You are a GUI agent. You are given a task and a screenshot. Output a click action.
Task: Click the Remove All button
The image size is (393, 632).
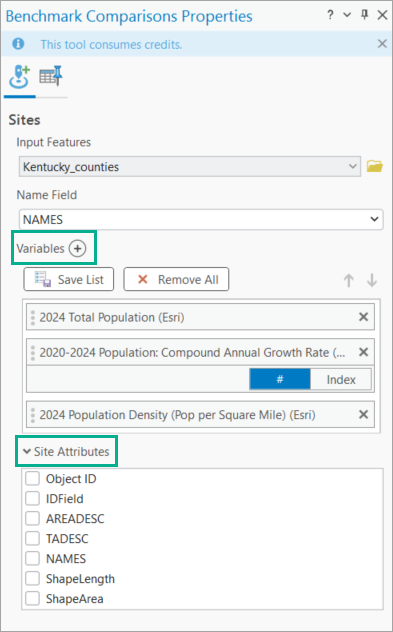(x=176, y=279)
